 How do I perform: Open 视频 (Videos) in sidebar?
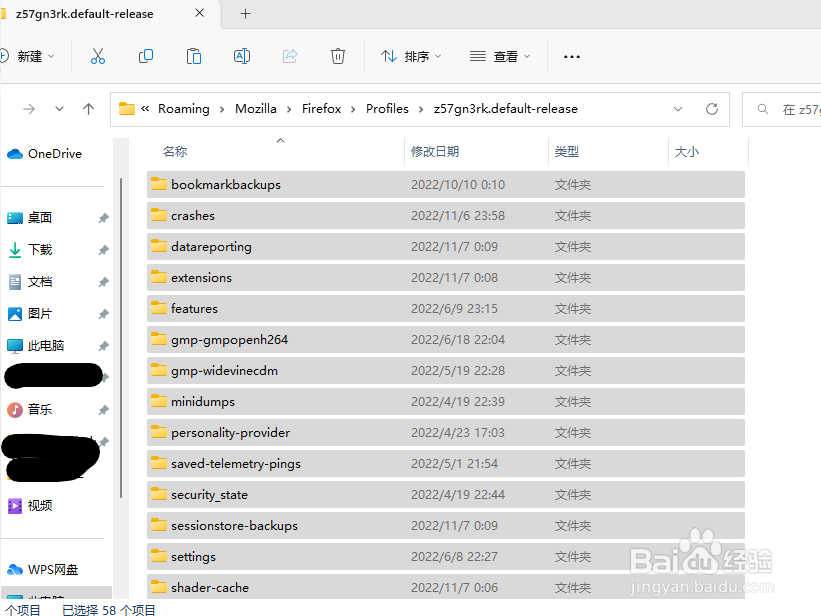pos(30,505)
